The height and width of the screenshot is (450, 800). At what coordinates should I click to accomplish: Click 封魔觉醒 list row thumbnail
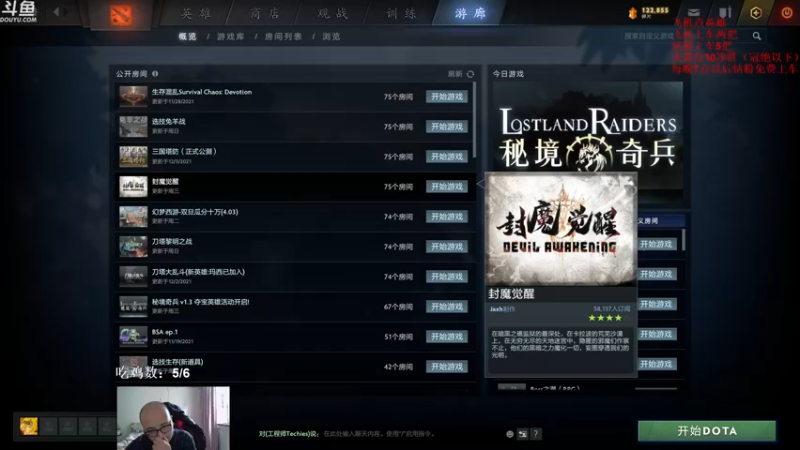click(133, 187)
